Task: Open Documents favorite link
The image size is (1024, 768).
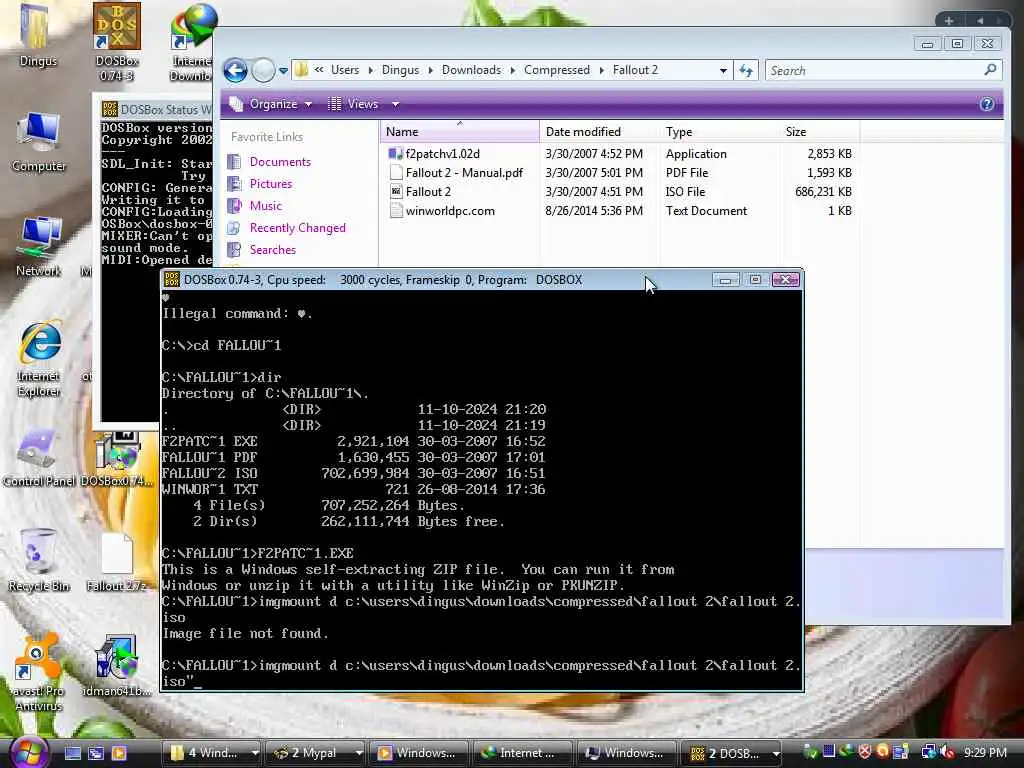Action: [x=280, y=162]
